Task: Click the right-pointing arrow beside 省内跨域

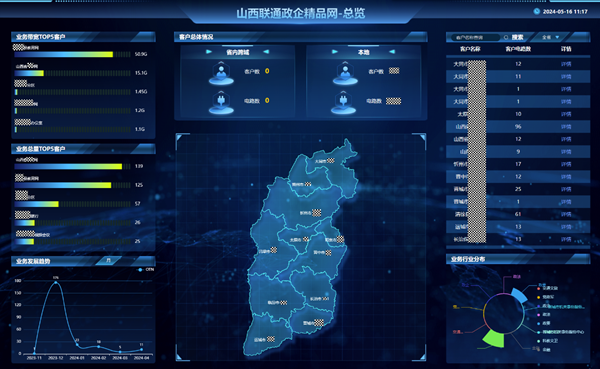Action: tap(209, 52)
